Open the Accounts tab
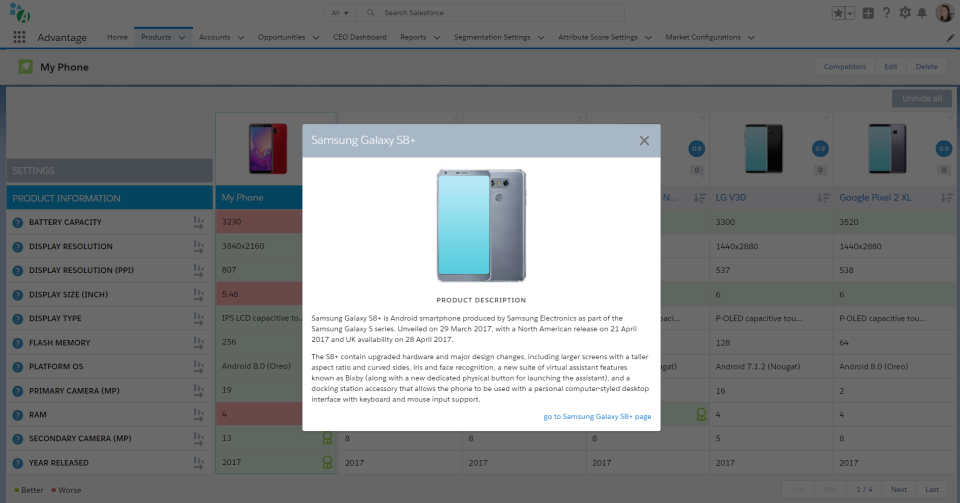The height and width of the screenshot is (503, 960). point(214,37)
